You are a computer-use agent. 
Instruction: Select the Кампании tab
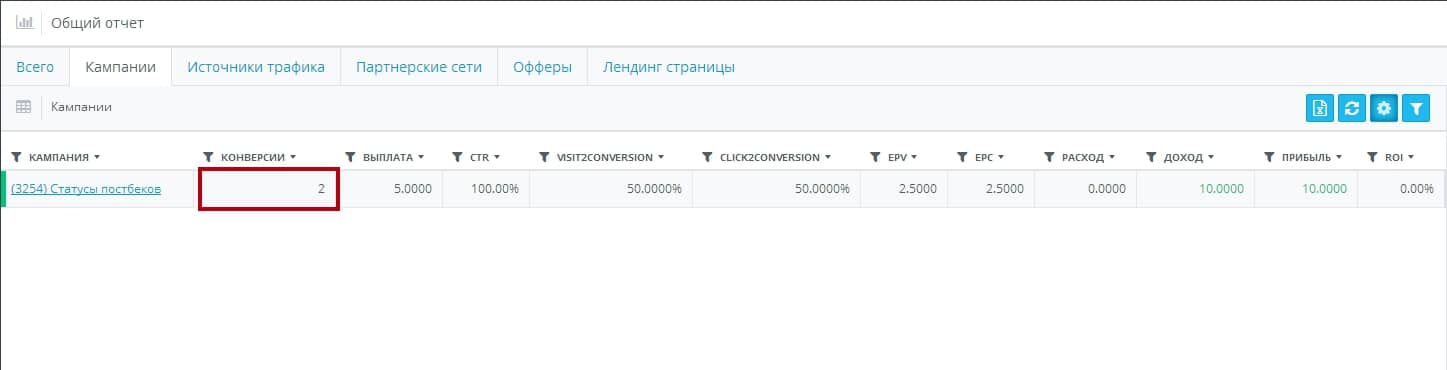[120, 67]
